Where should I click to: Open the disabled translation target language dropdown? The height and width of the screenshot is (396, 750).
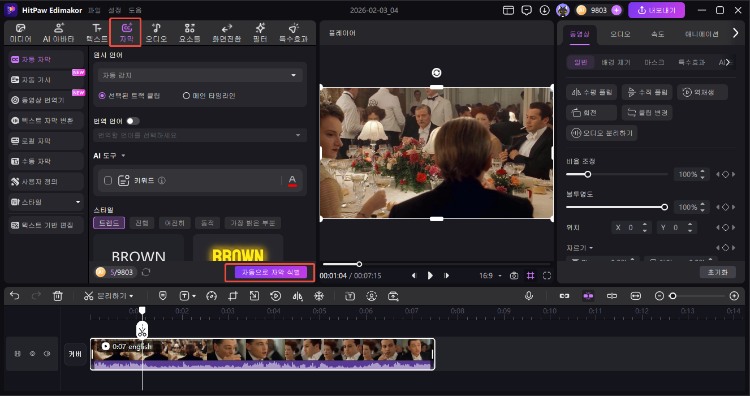pyautogui.click(x=200, y=135)
